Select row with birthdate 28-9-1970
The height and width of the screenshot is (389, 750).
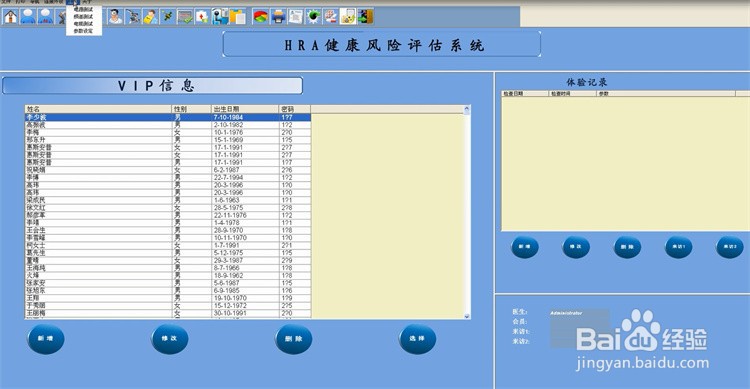click(167, 230)
